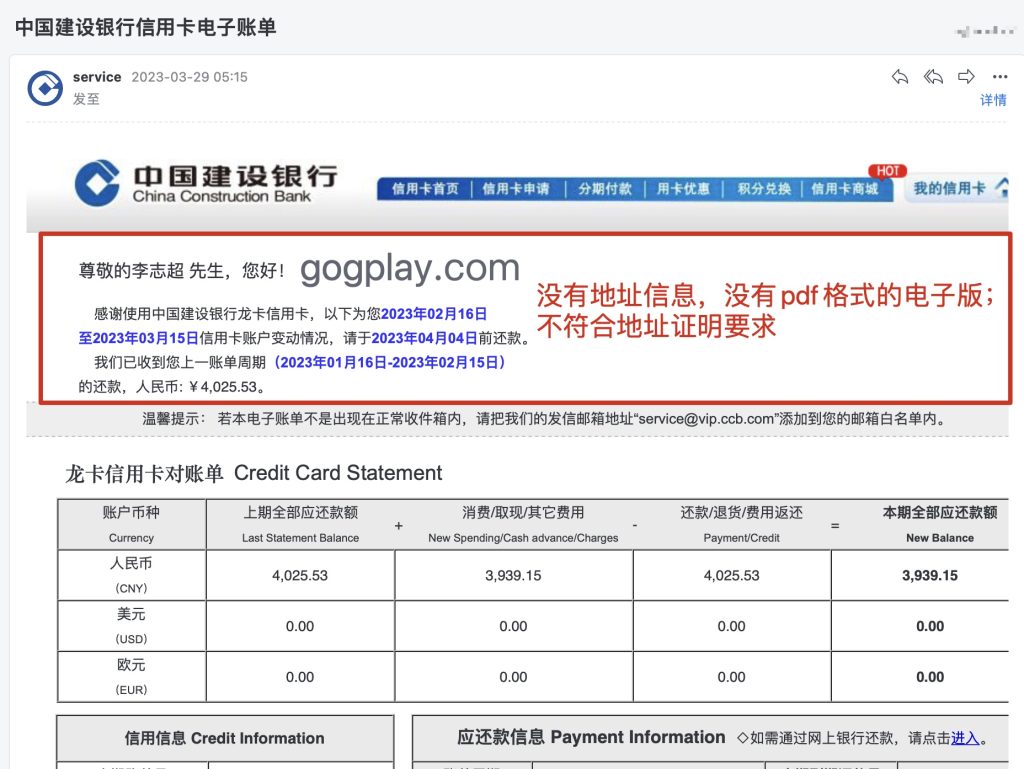Click the reply arrow icon
The width and height of the screenshot is (1024, 769).
[900, 77]
